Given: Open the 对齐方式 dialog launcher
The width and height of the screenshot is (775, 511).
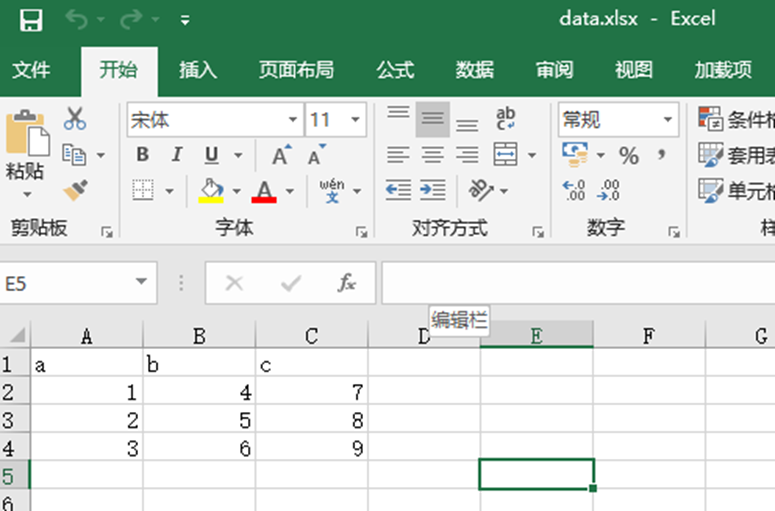Looking at the screenshot, I should [x=538, y=232].
